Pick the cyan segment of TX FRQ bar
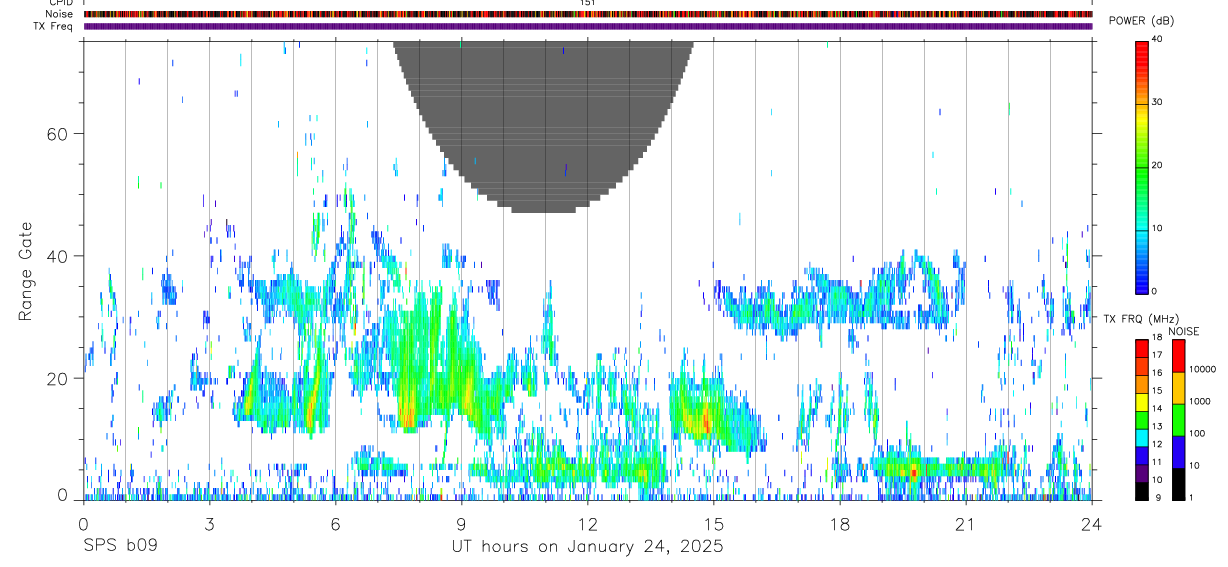Image resolution: width=1228 pixels, height=567 pixels. [x=1141, y=437]
